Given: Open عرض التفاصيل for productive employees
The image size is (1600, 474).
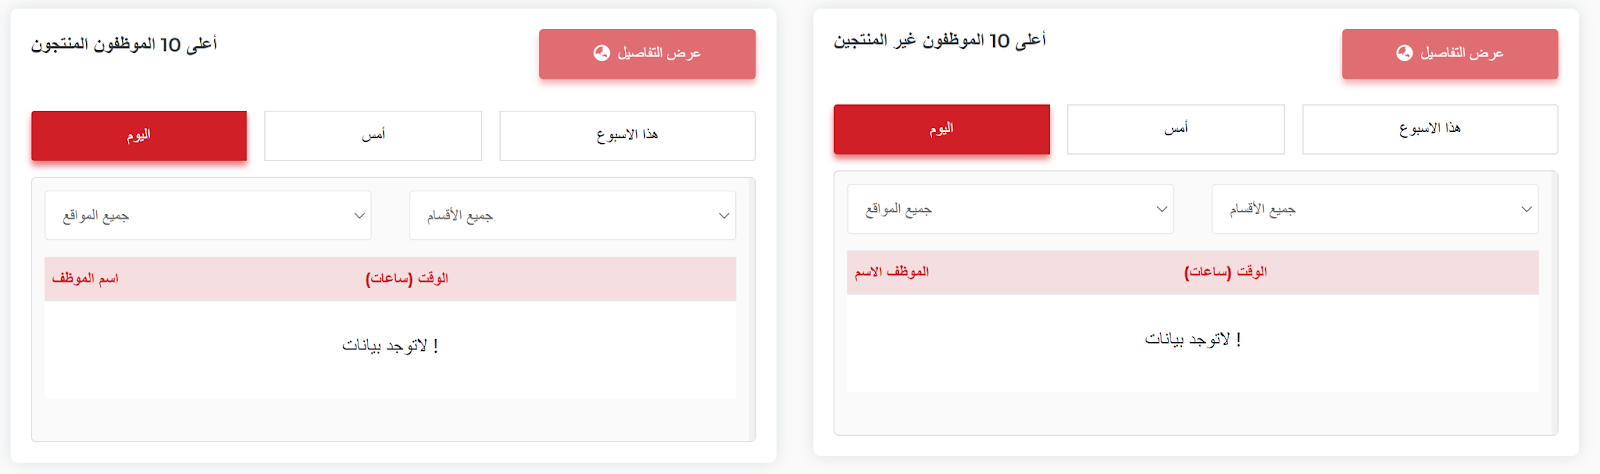Looking at the screenshot, I should tap(647, 54).
